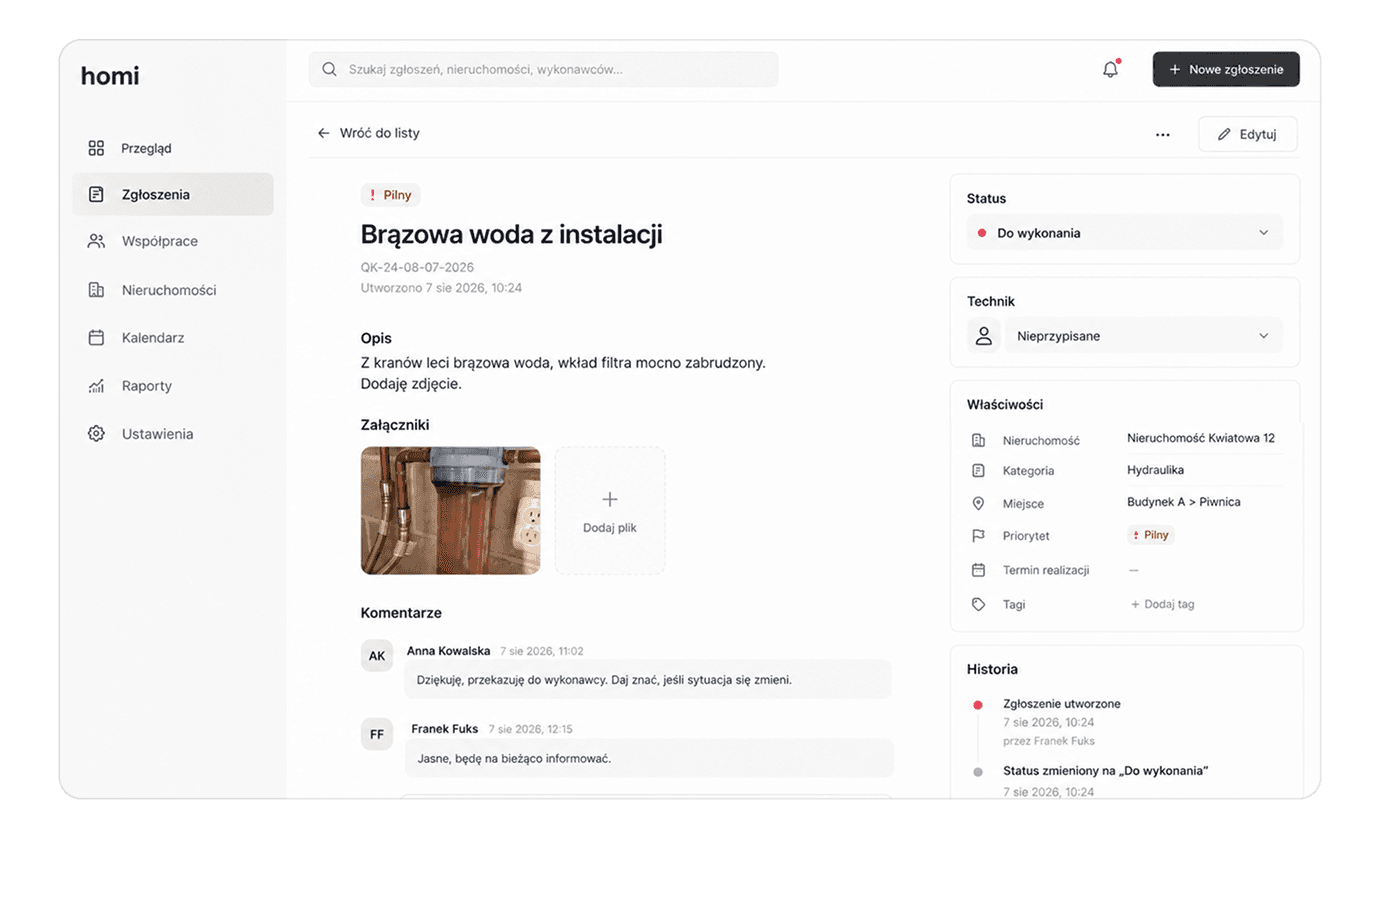Screen dimensions: 1380x903
Task: Click the Przegląd grid icon in sidebar
Action: click(x=96, y=148)
